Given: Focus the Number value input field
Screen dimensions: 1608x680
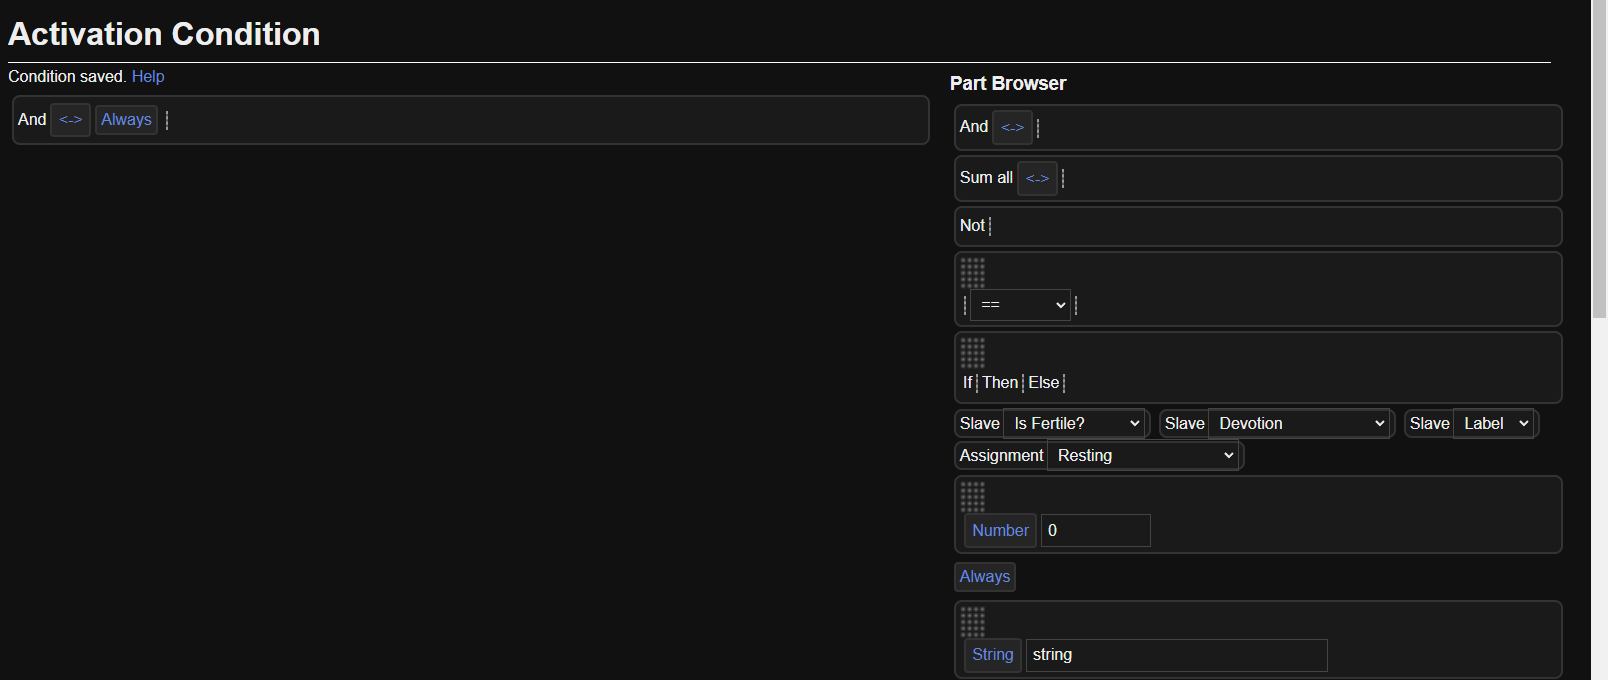Looking at the screenshot, I should click(1096, 531).
